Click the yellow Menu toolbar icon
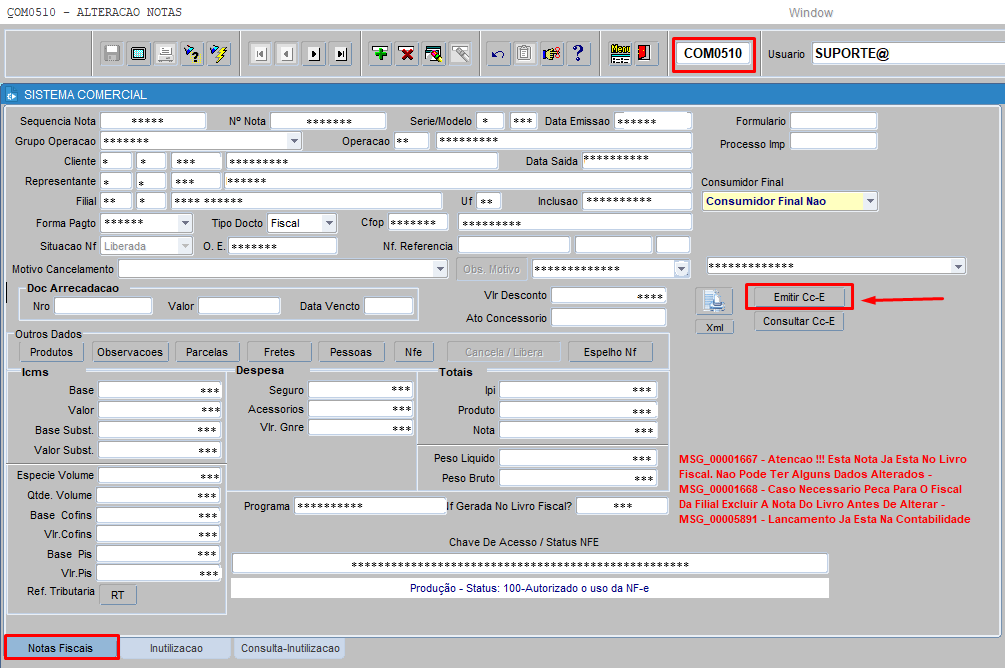Screen dimensions: 1005x668 620,54
